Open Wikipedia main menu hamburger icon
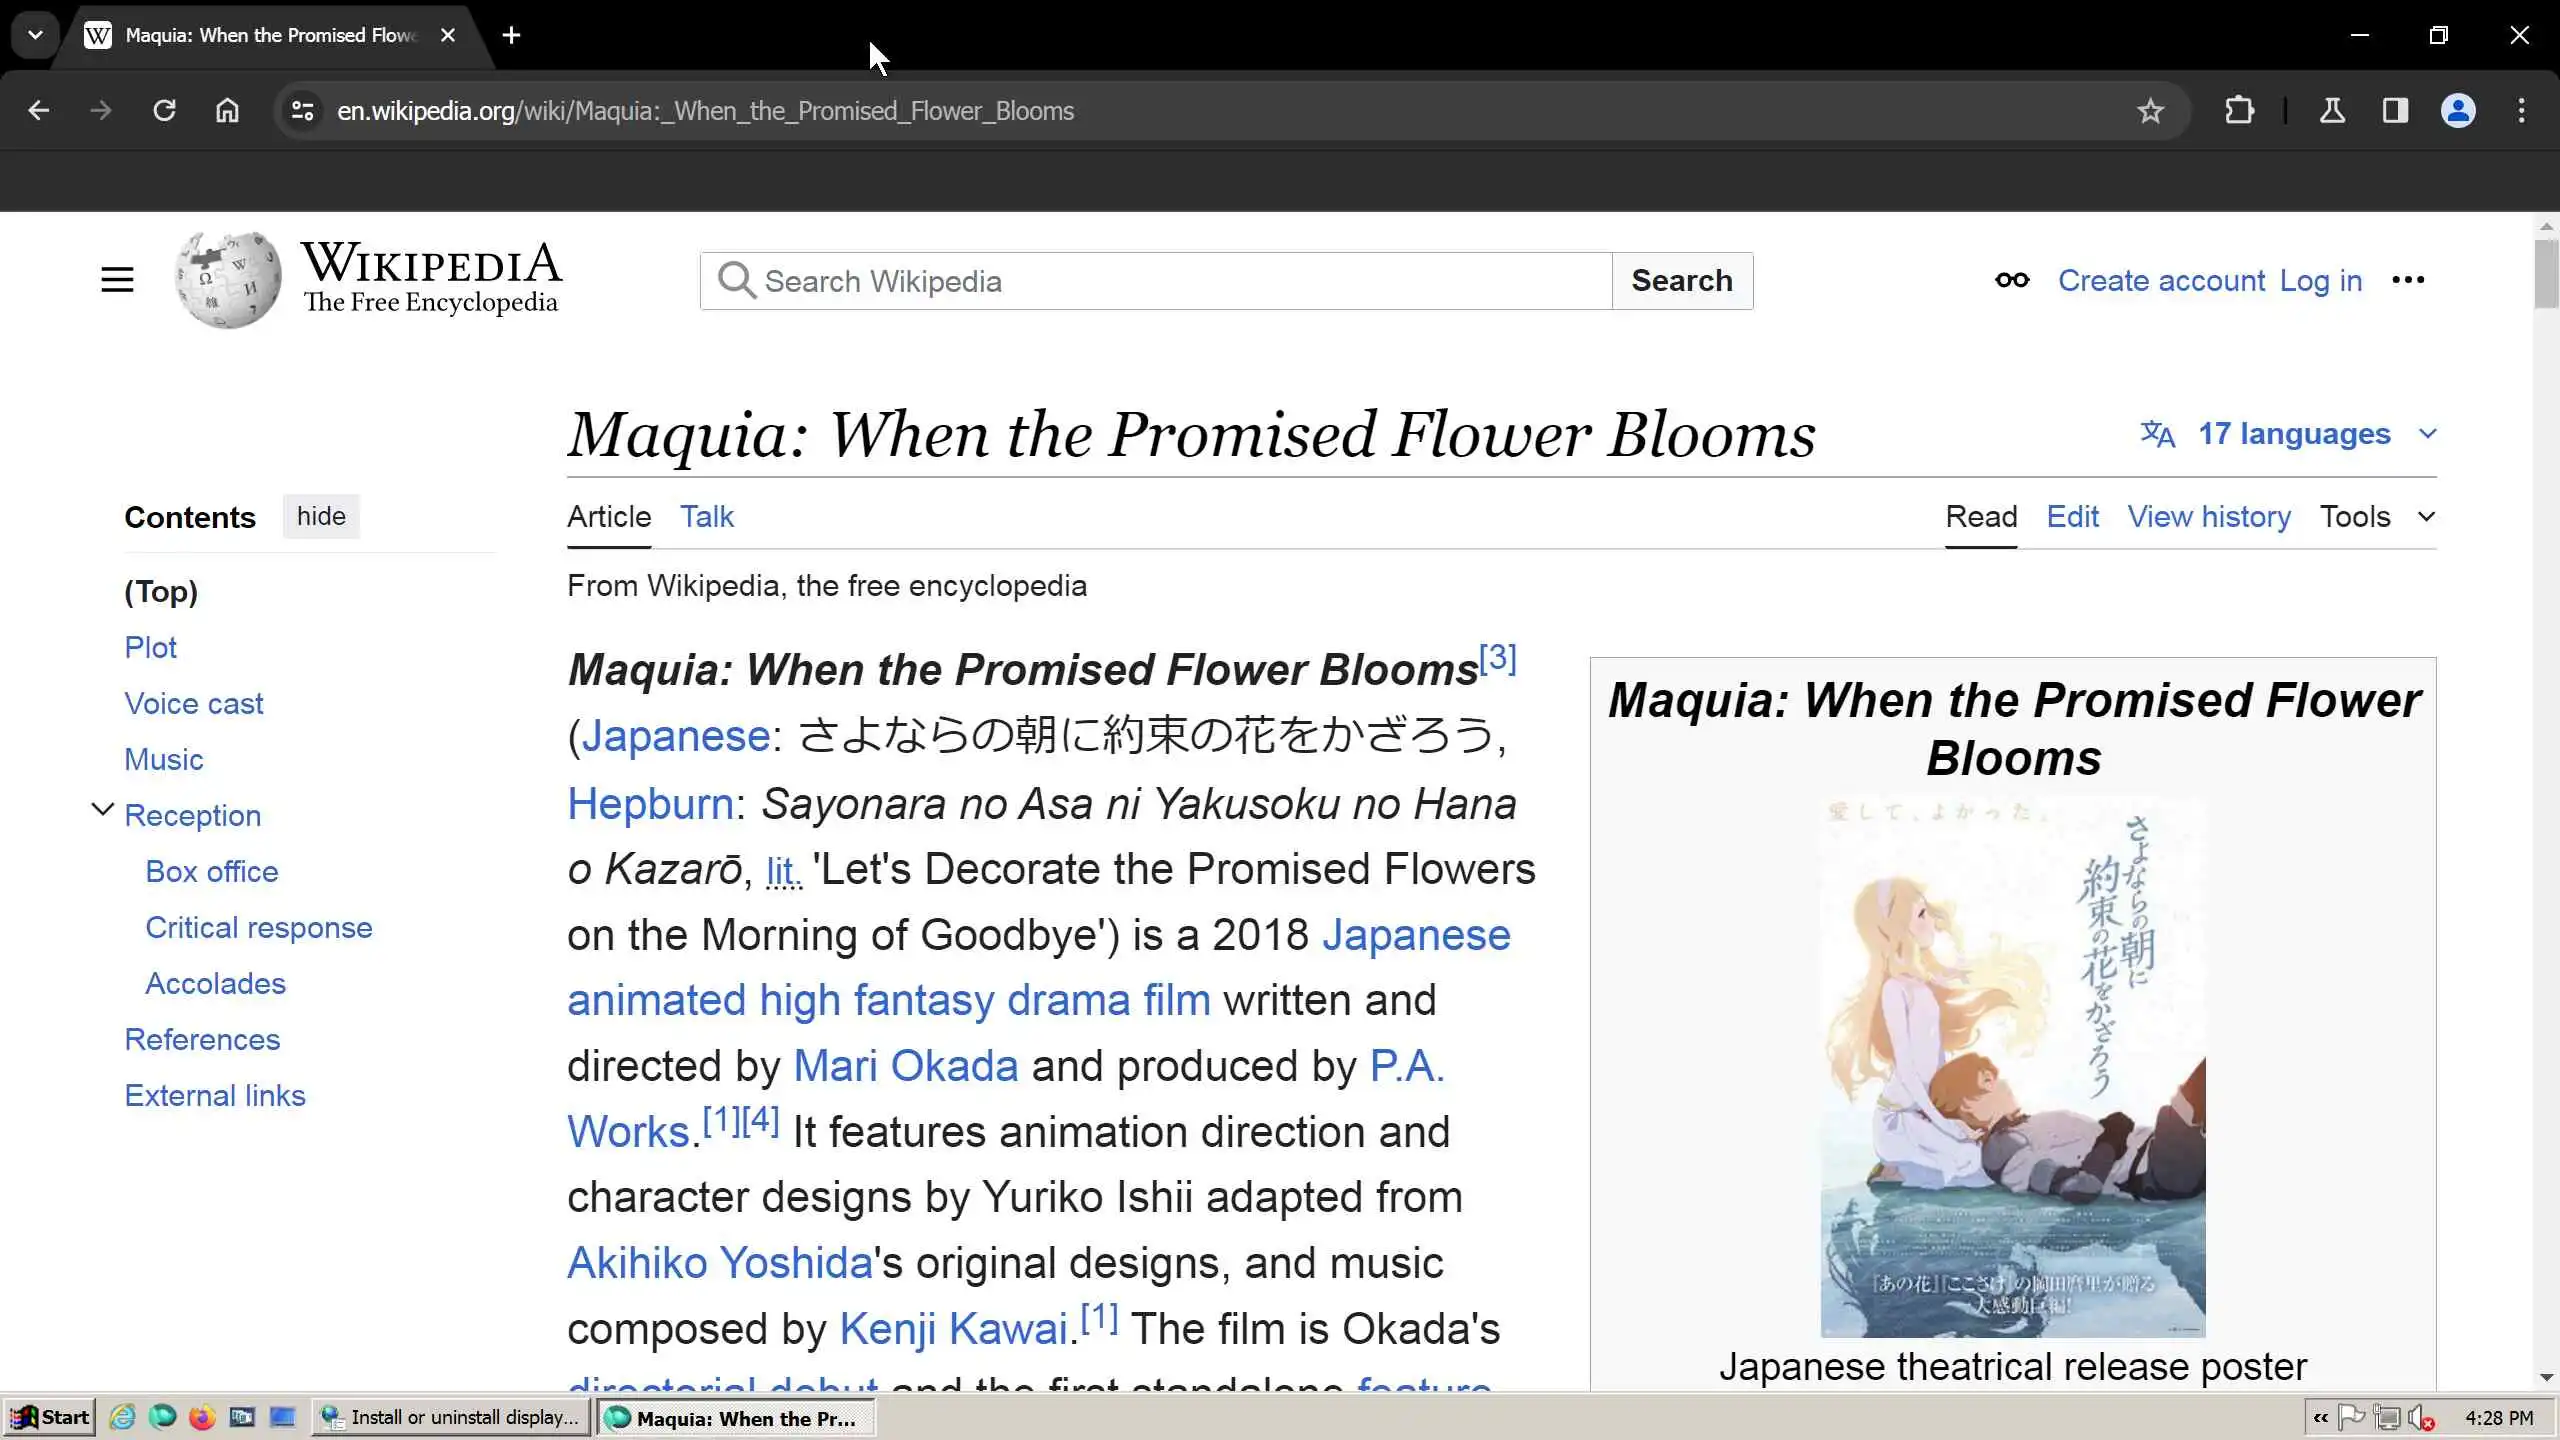Viewport: 2560px width, 1440px height. (x=117, y=280)
